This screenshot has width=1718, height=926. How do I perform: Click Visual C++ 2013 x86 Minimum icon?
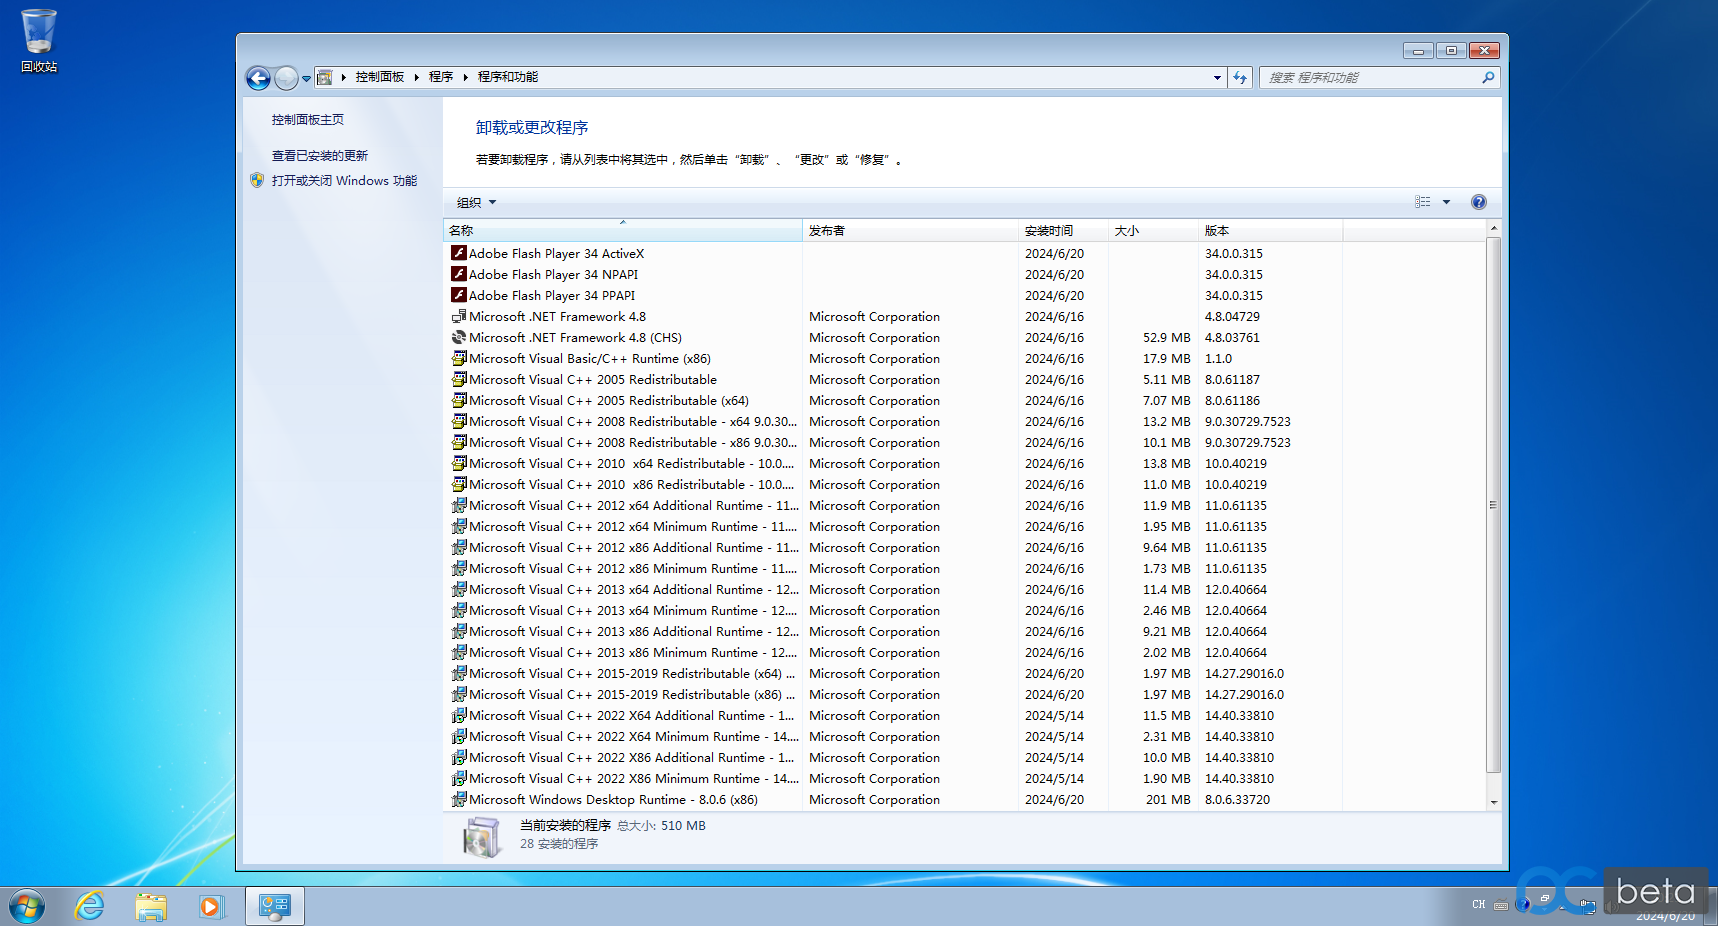[459, 652]
